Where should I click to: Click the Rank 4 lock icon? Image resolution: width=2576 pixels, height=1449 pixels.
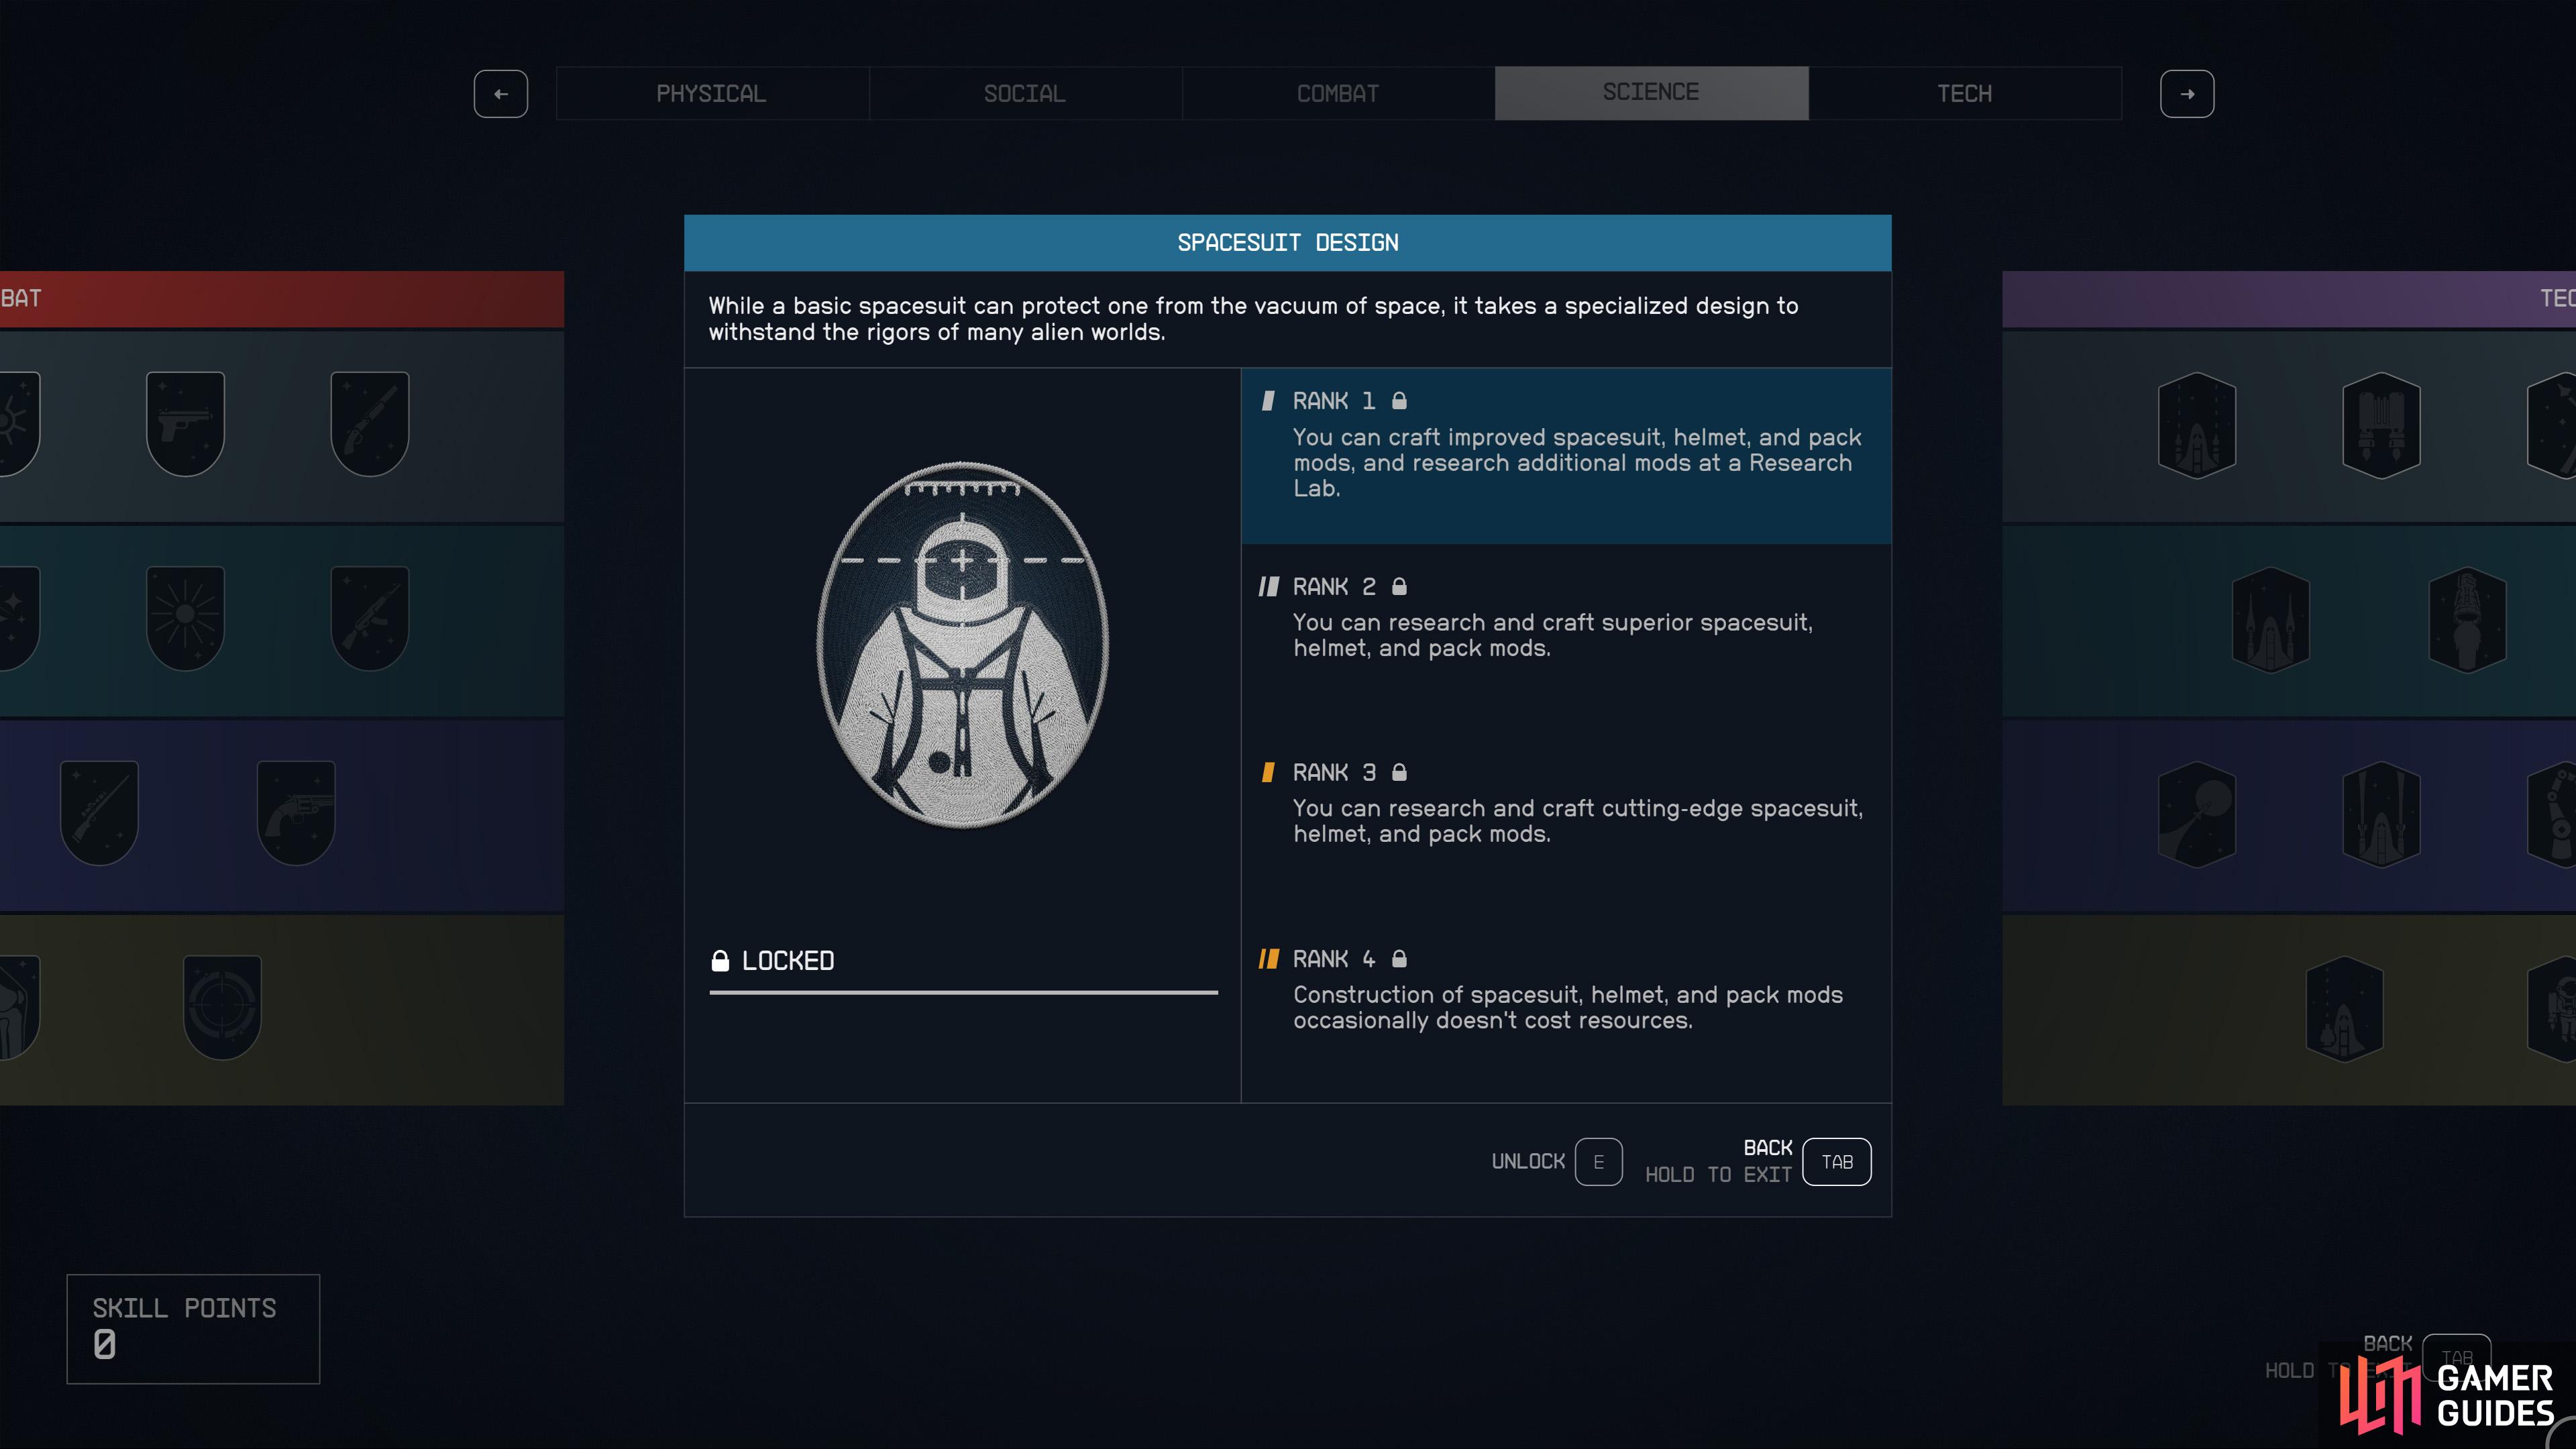click(x=1399, y=958)
